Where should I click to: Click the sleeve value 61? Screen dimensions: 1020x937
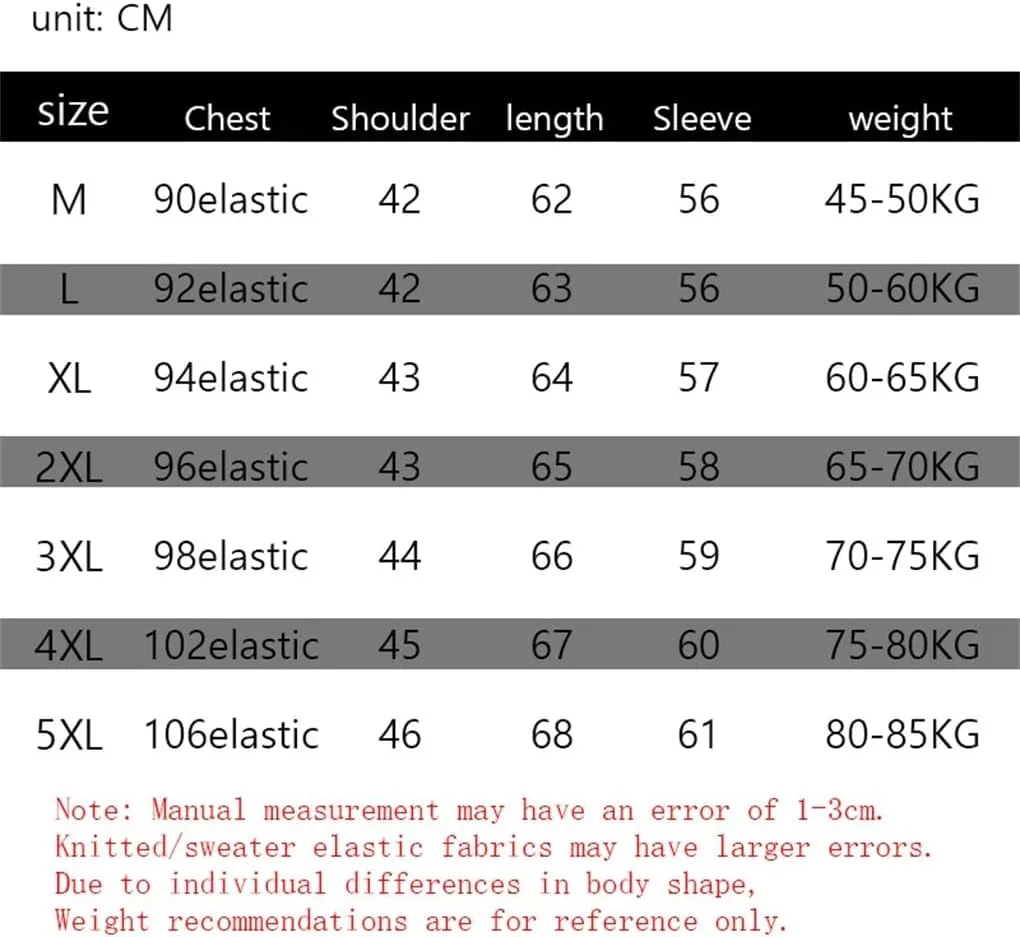[x=697, y=735]
